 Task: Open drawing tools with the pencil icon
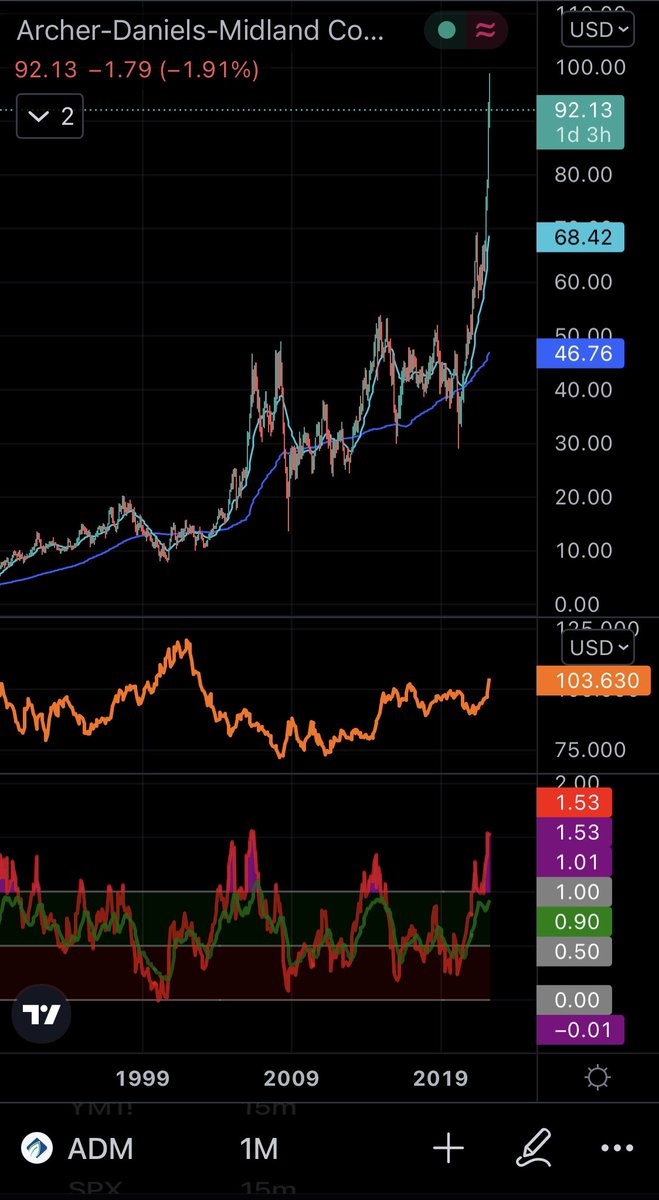535,1149
